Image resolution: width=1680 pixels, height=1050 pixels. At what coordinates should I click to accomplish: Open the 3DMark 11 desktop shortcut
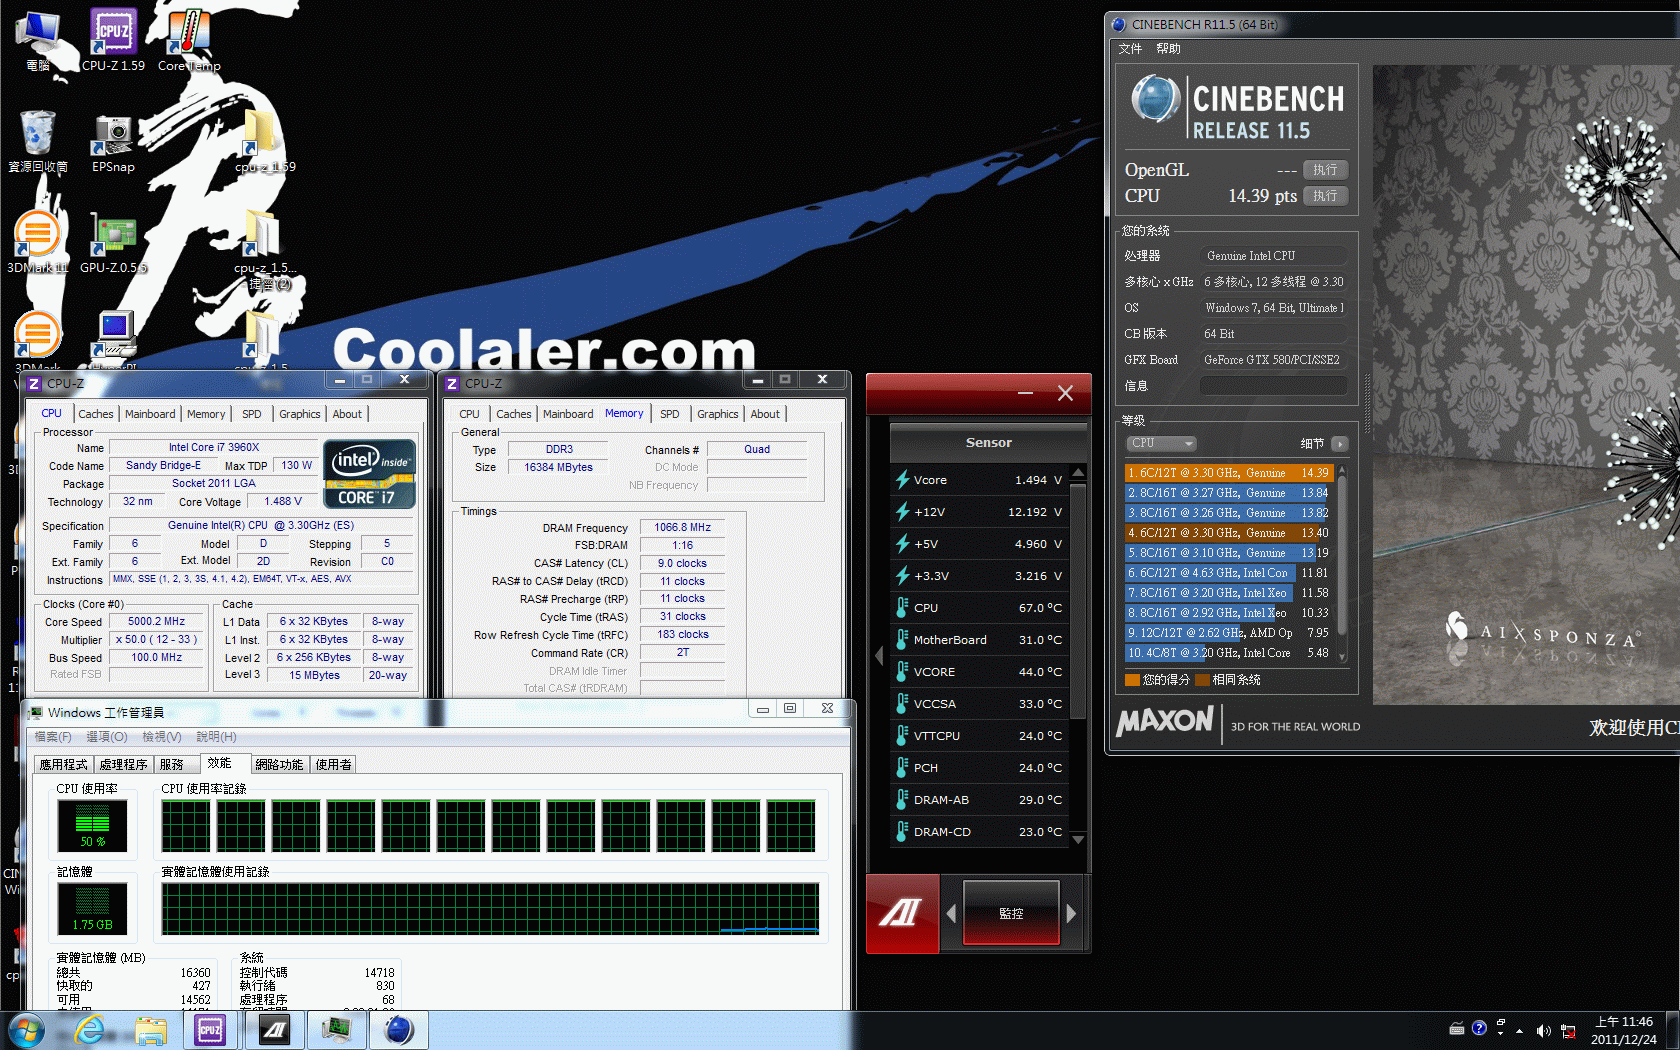click(x=37, y=243)
